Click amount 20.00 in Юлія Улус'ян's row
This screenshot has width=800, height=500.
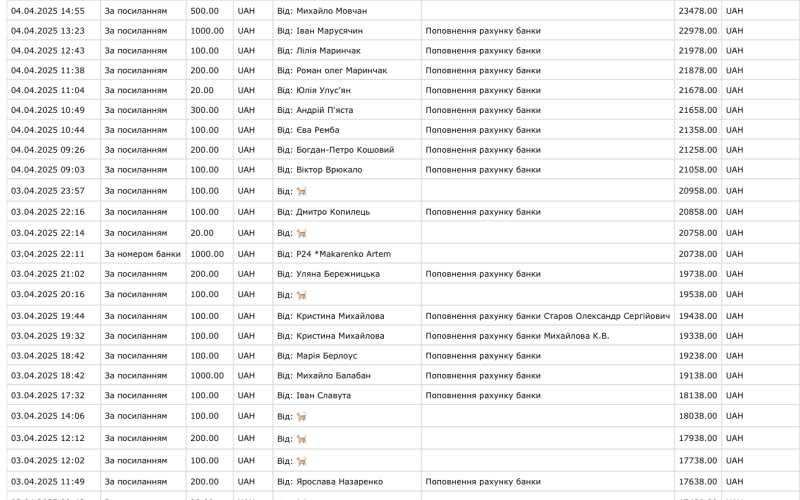coord(202,90)
